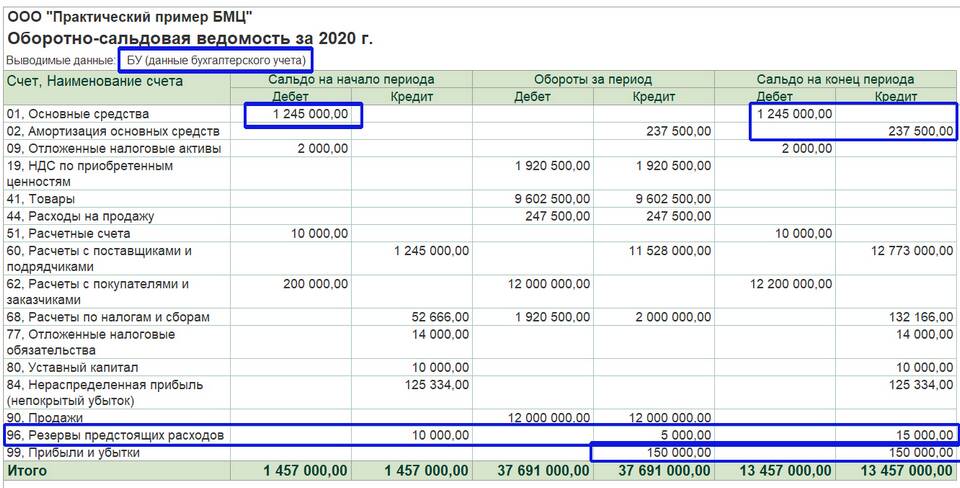Click opening credit 52 666,00 for account 68
The width and height of the screenshot is (960, 488).
point(440,317)
